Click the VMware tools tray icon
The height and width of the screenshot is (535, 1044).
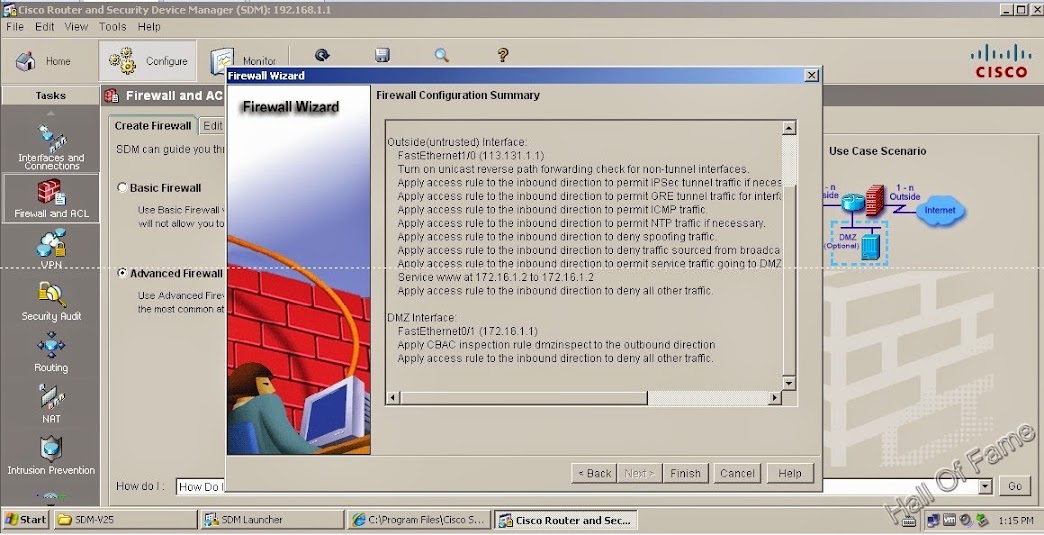949,520
